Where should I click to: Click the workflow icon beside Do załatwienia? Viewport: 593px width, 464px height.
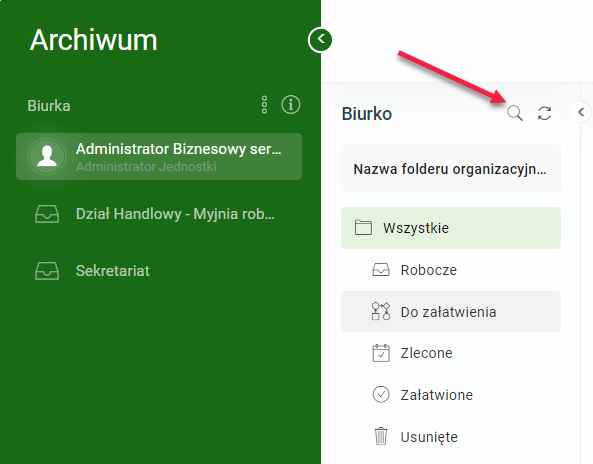[x=381, y=311]
